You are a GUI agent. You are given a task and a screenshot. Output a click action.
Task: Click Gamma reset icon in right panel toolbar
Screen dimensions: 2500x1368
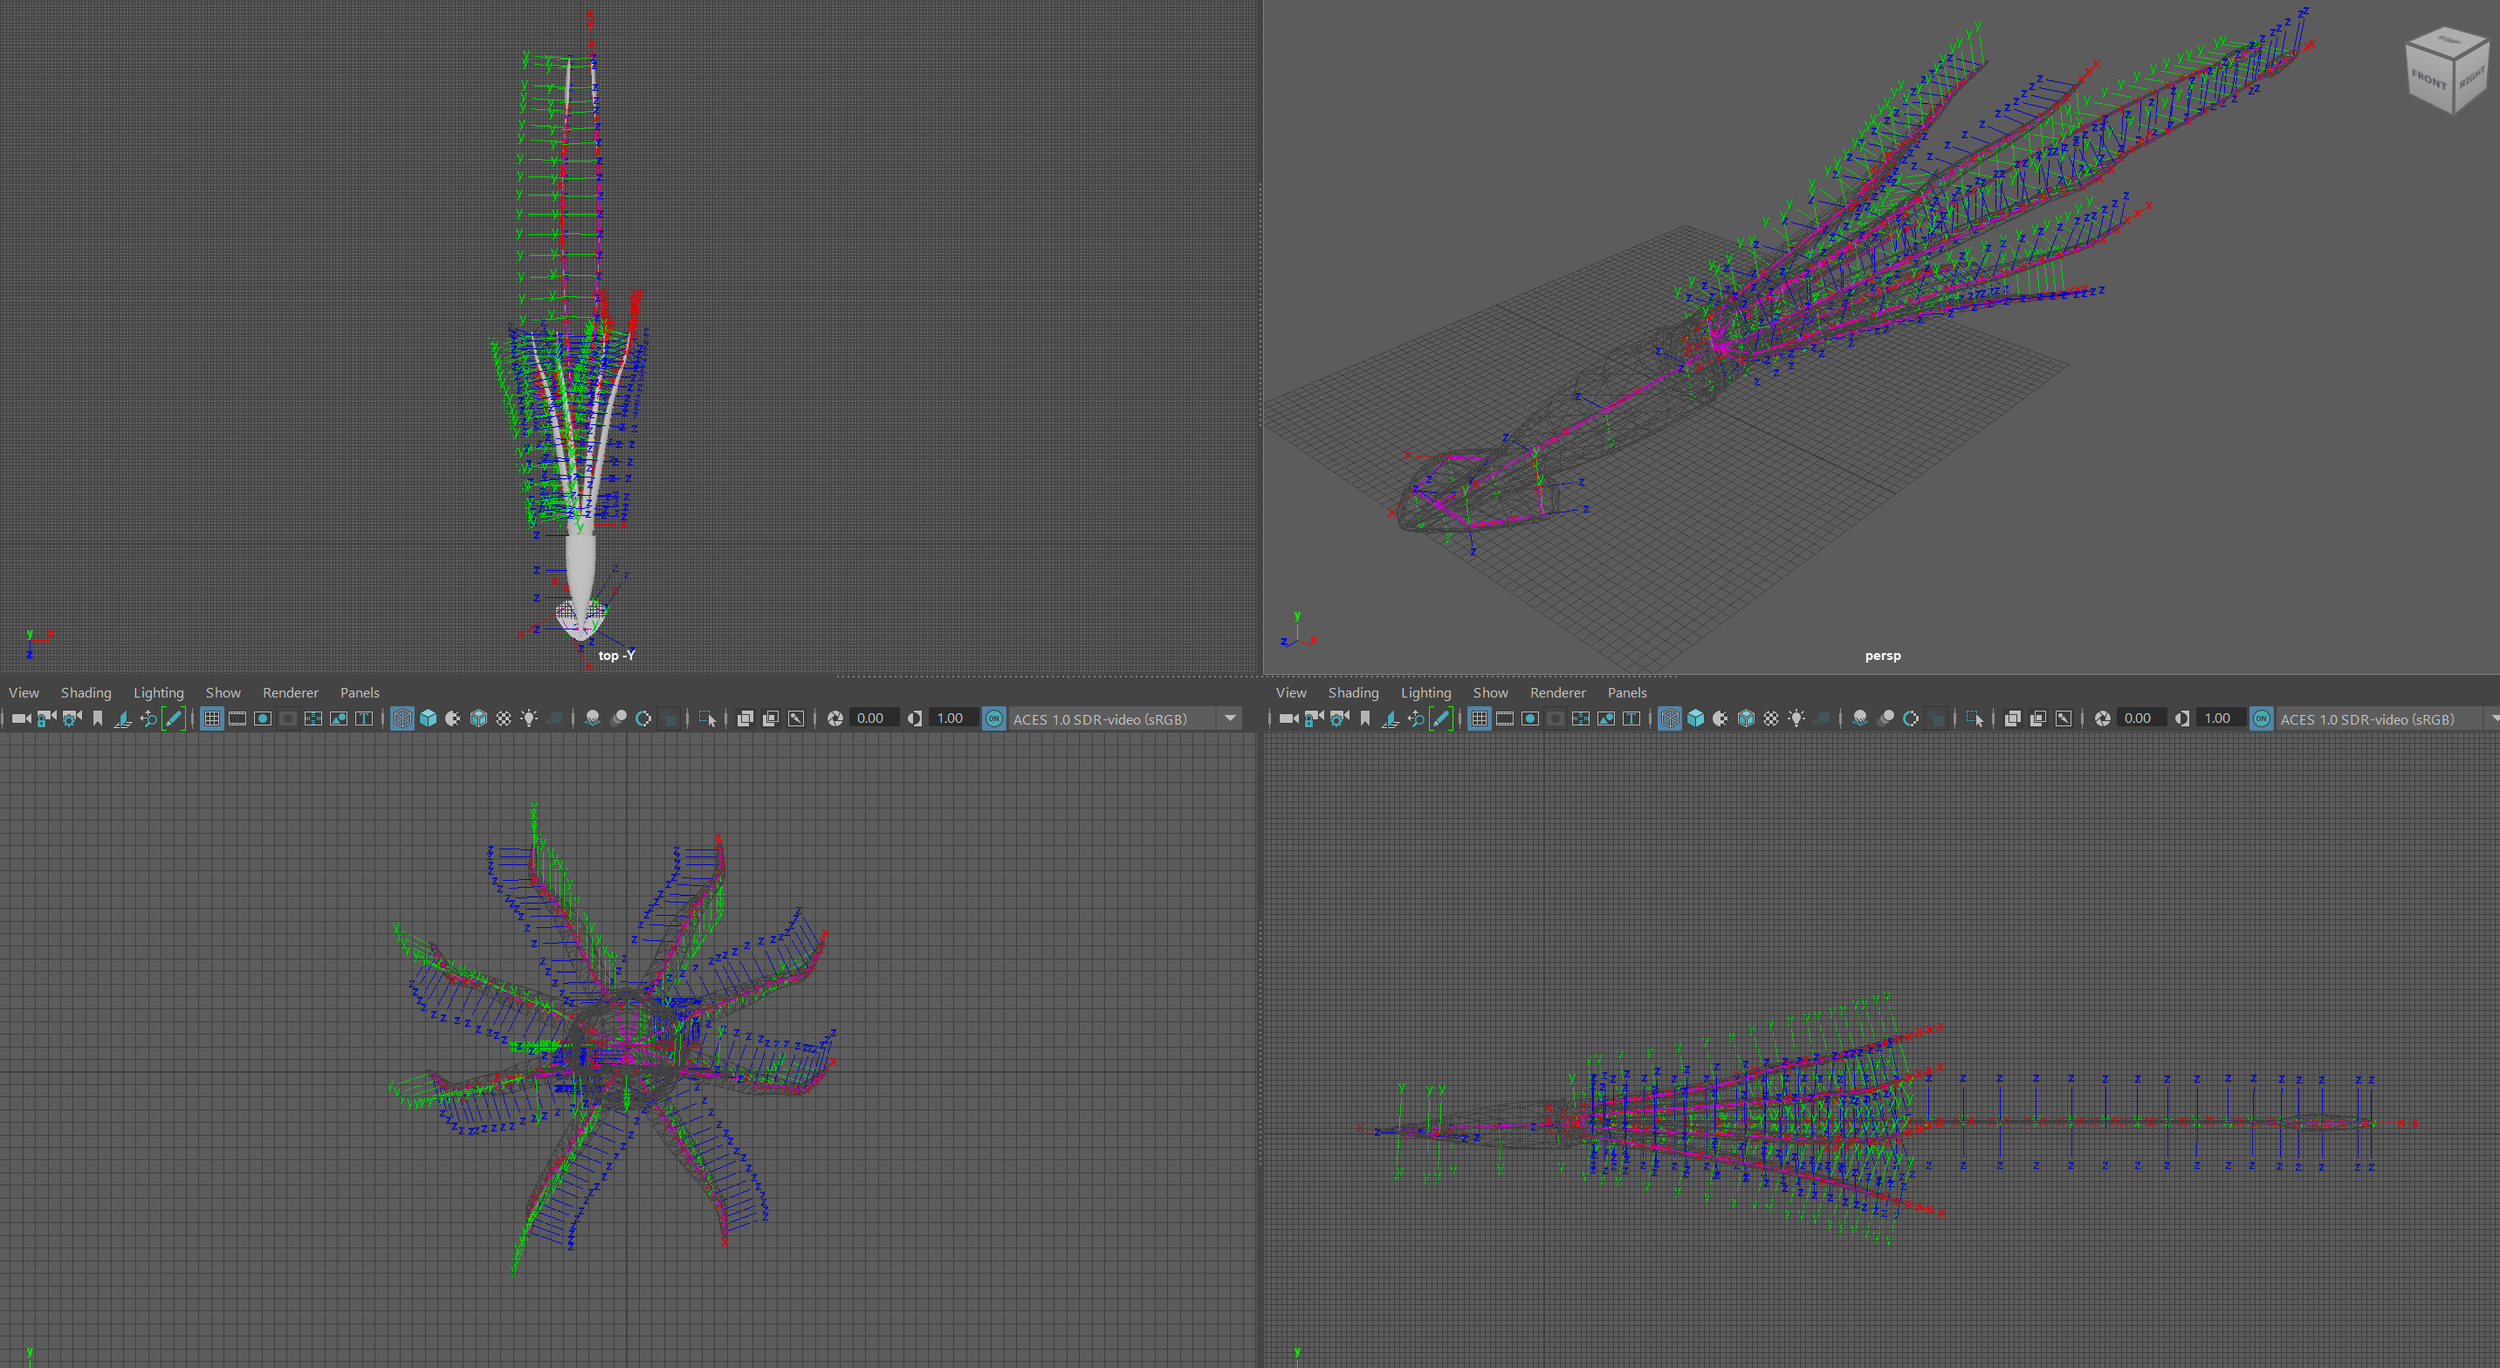click(2182, 718)
